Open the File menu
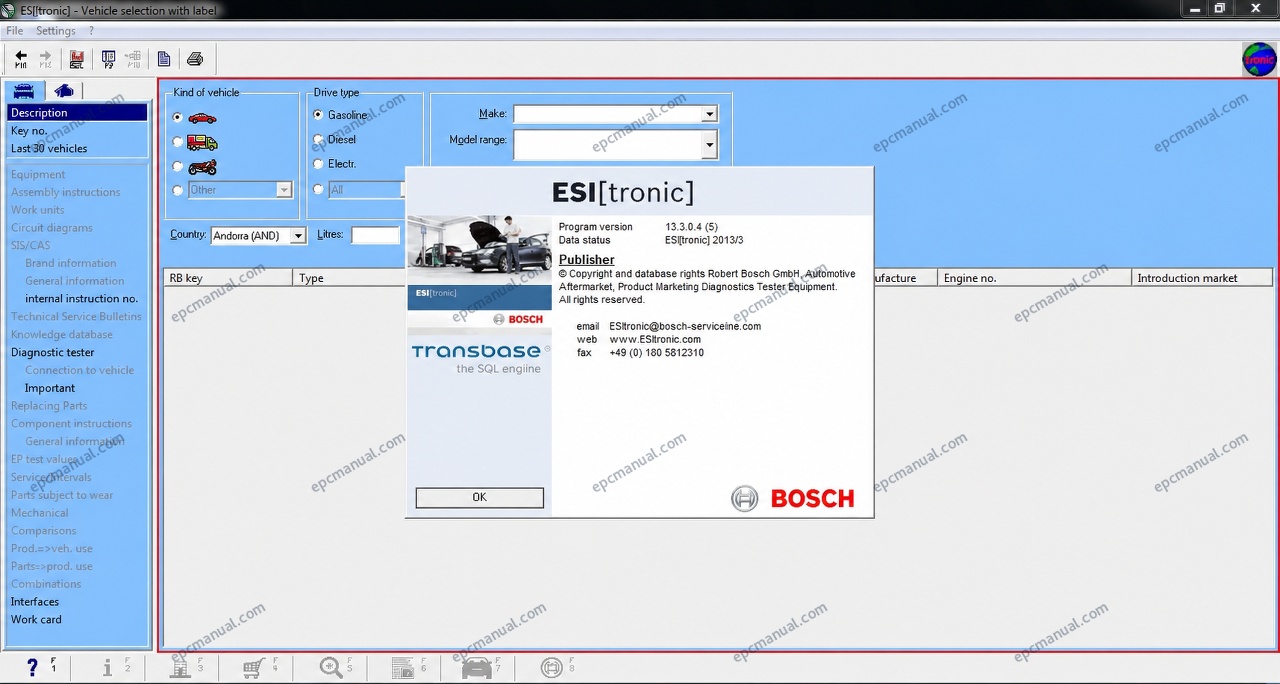This screenshot has height=684, width=1280. click(x=15, y=31)
